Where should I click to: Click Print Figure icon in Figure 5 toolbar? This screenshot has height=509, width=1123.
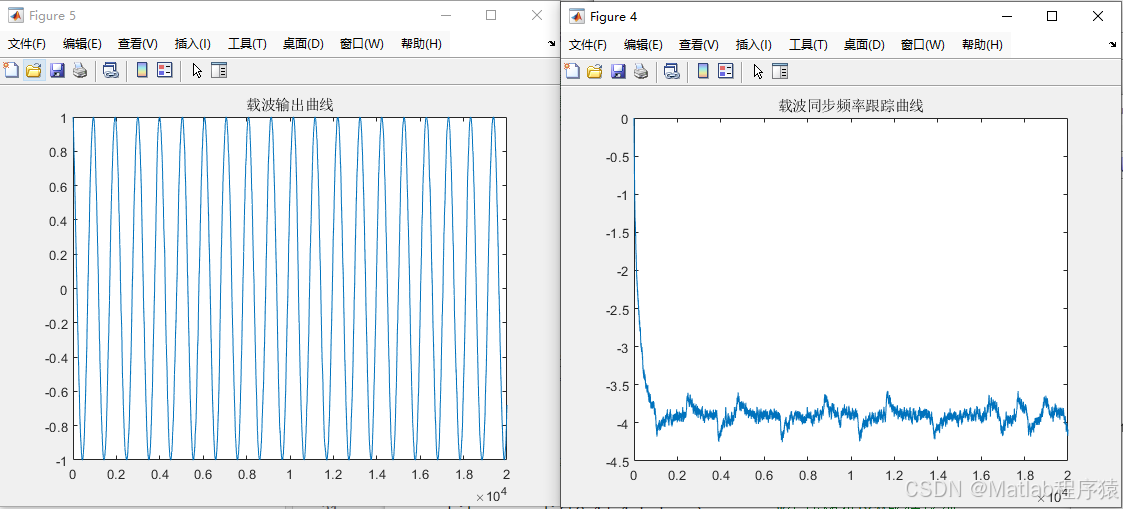pos(80,70)
